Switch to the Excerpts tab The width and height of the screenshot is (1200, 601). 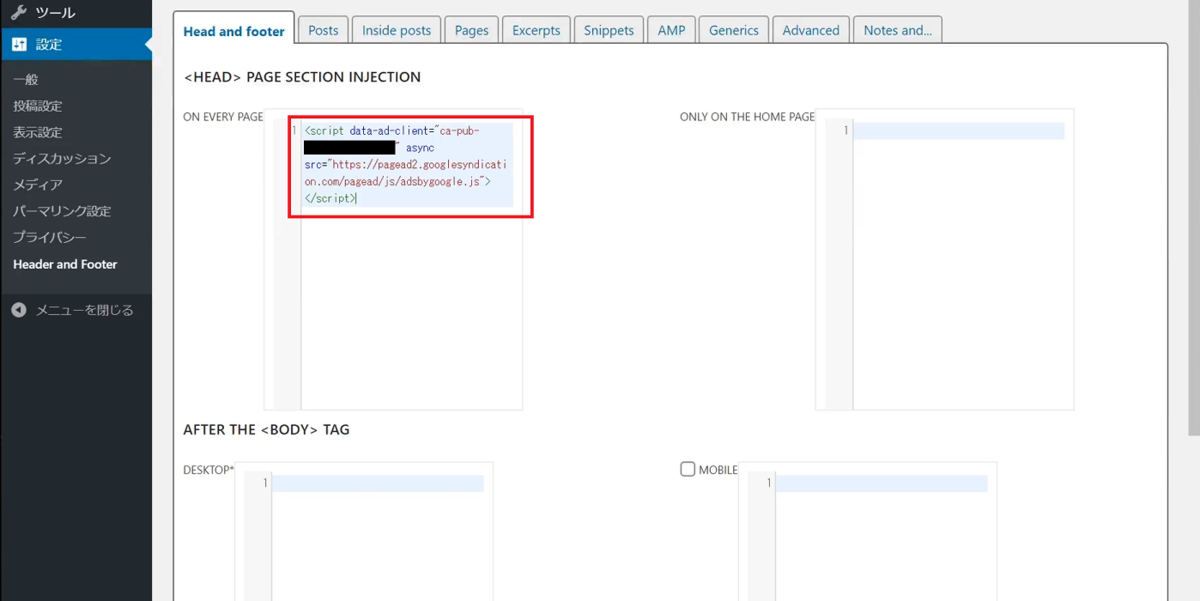tap(536, 30)
